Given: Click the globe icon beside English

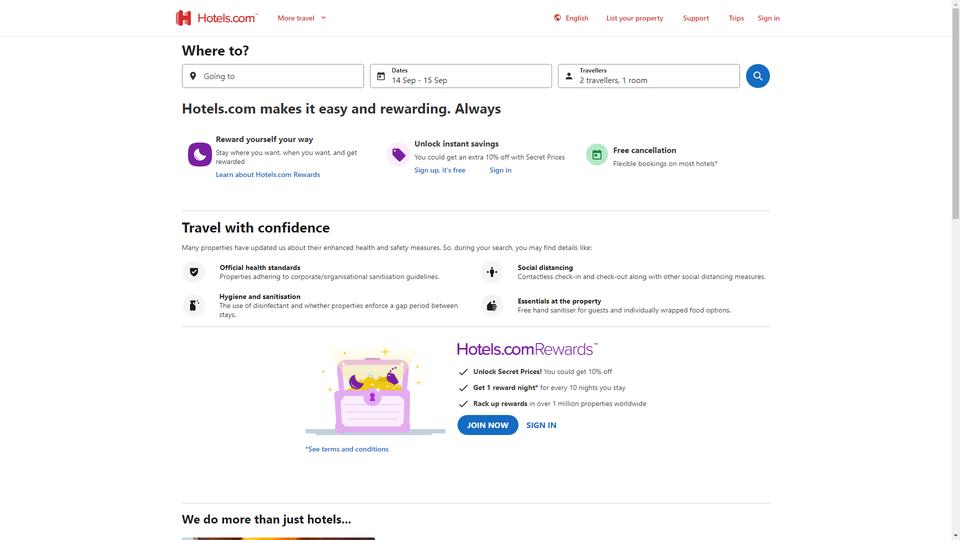Looking at the screenshot, I should click(557, 18).
